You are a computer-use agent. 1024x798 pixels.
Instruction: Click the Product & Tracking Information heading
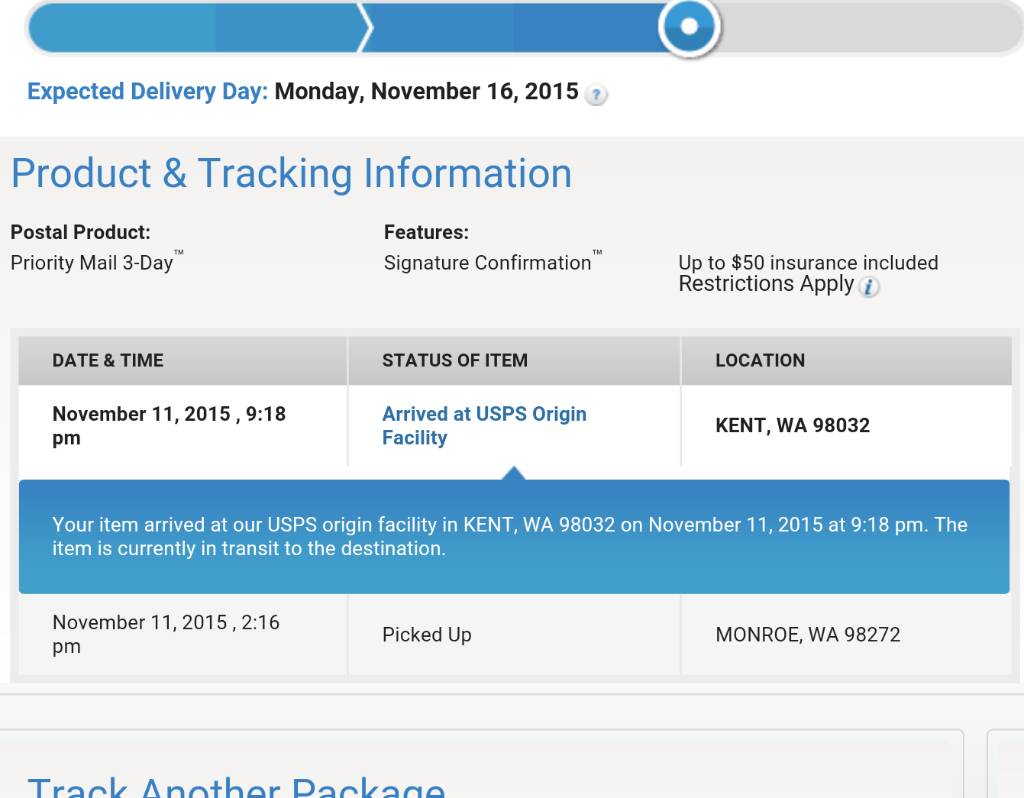click(x=292, y=174)
